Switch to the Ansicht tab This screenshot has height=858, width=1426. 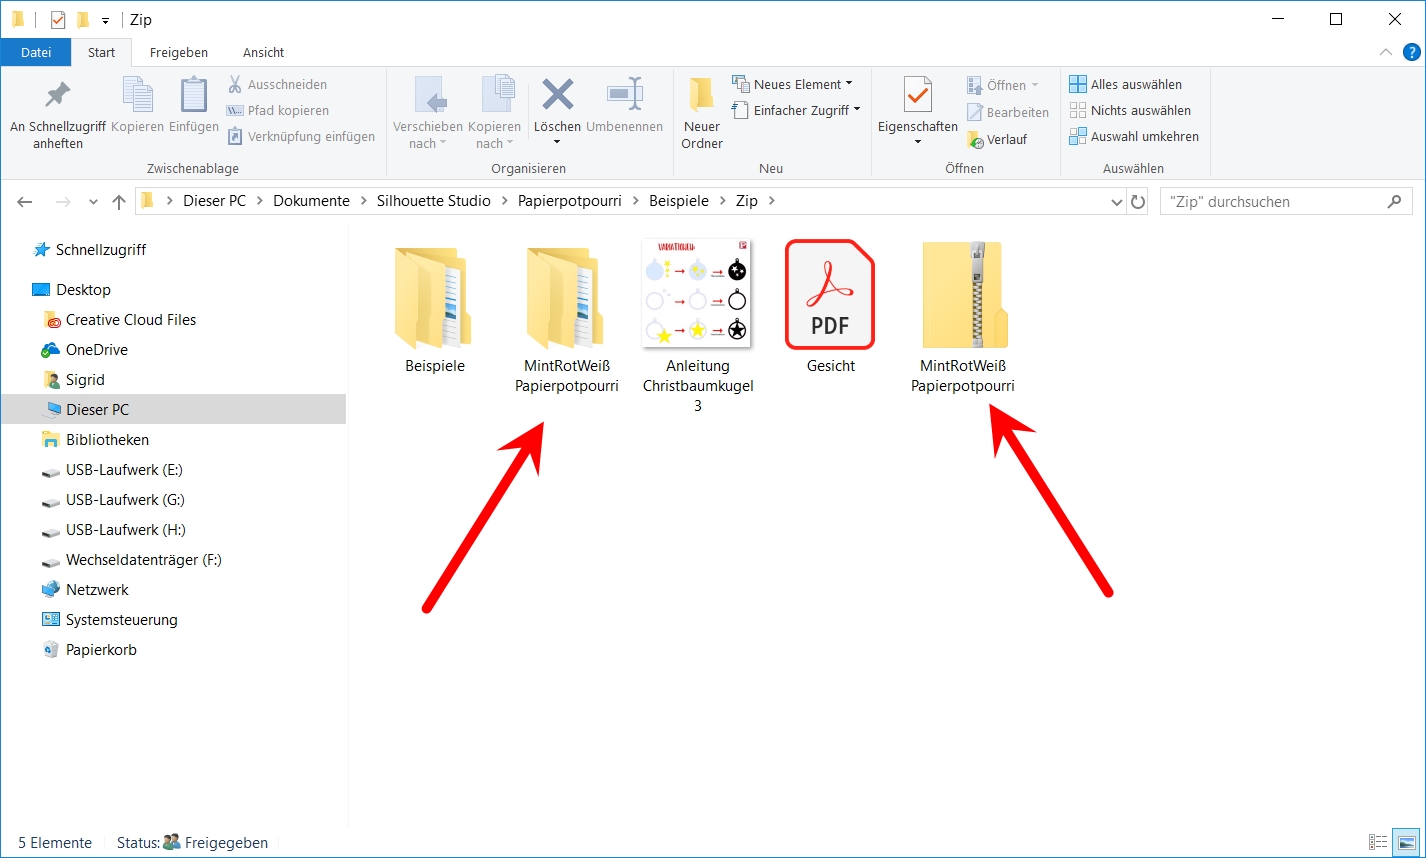click(x=264, y=52)
